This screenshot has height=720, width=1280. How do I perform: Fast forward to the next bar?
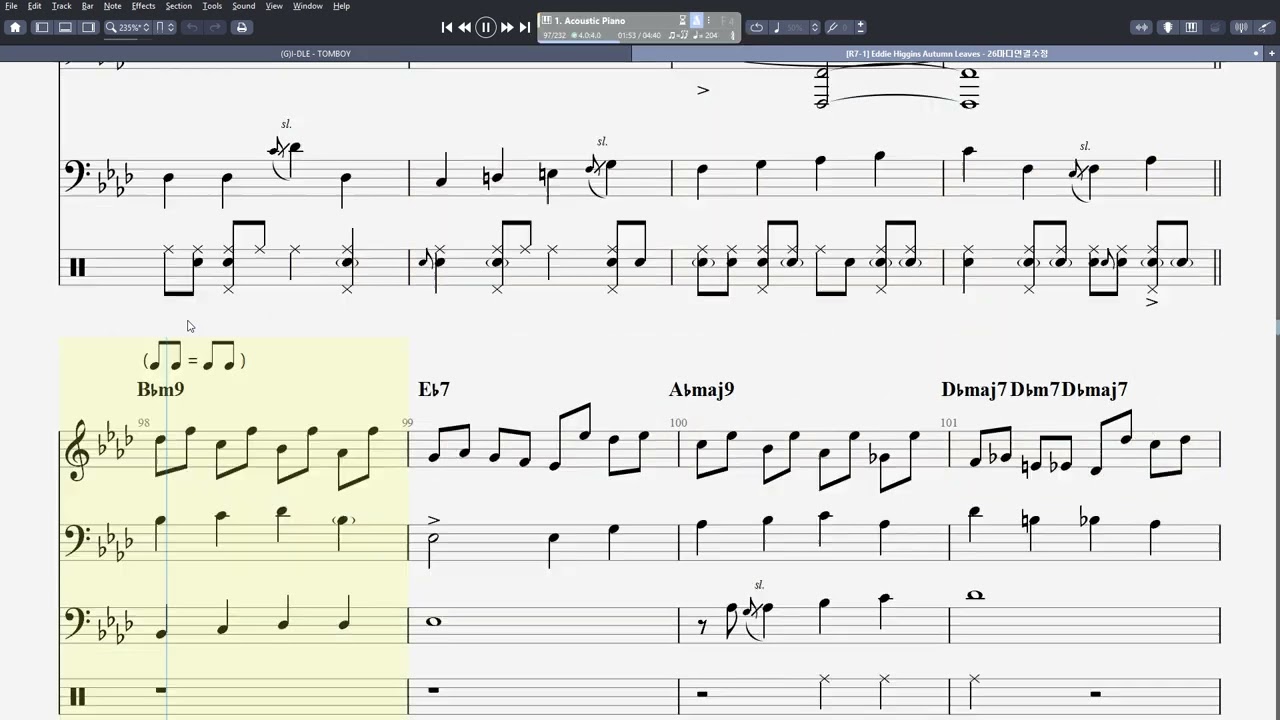point(507,28)
